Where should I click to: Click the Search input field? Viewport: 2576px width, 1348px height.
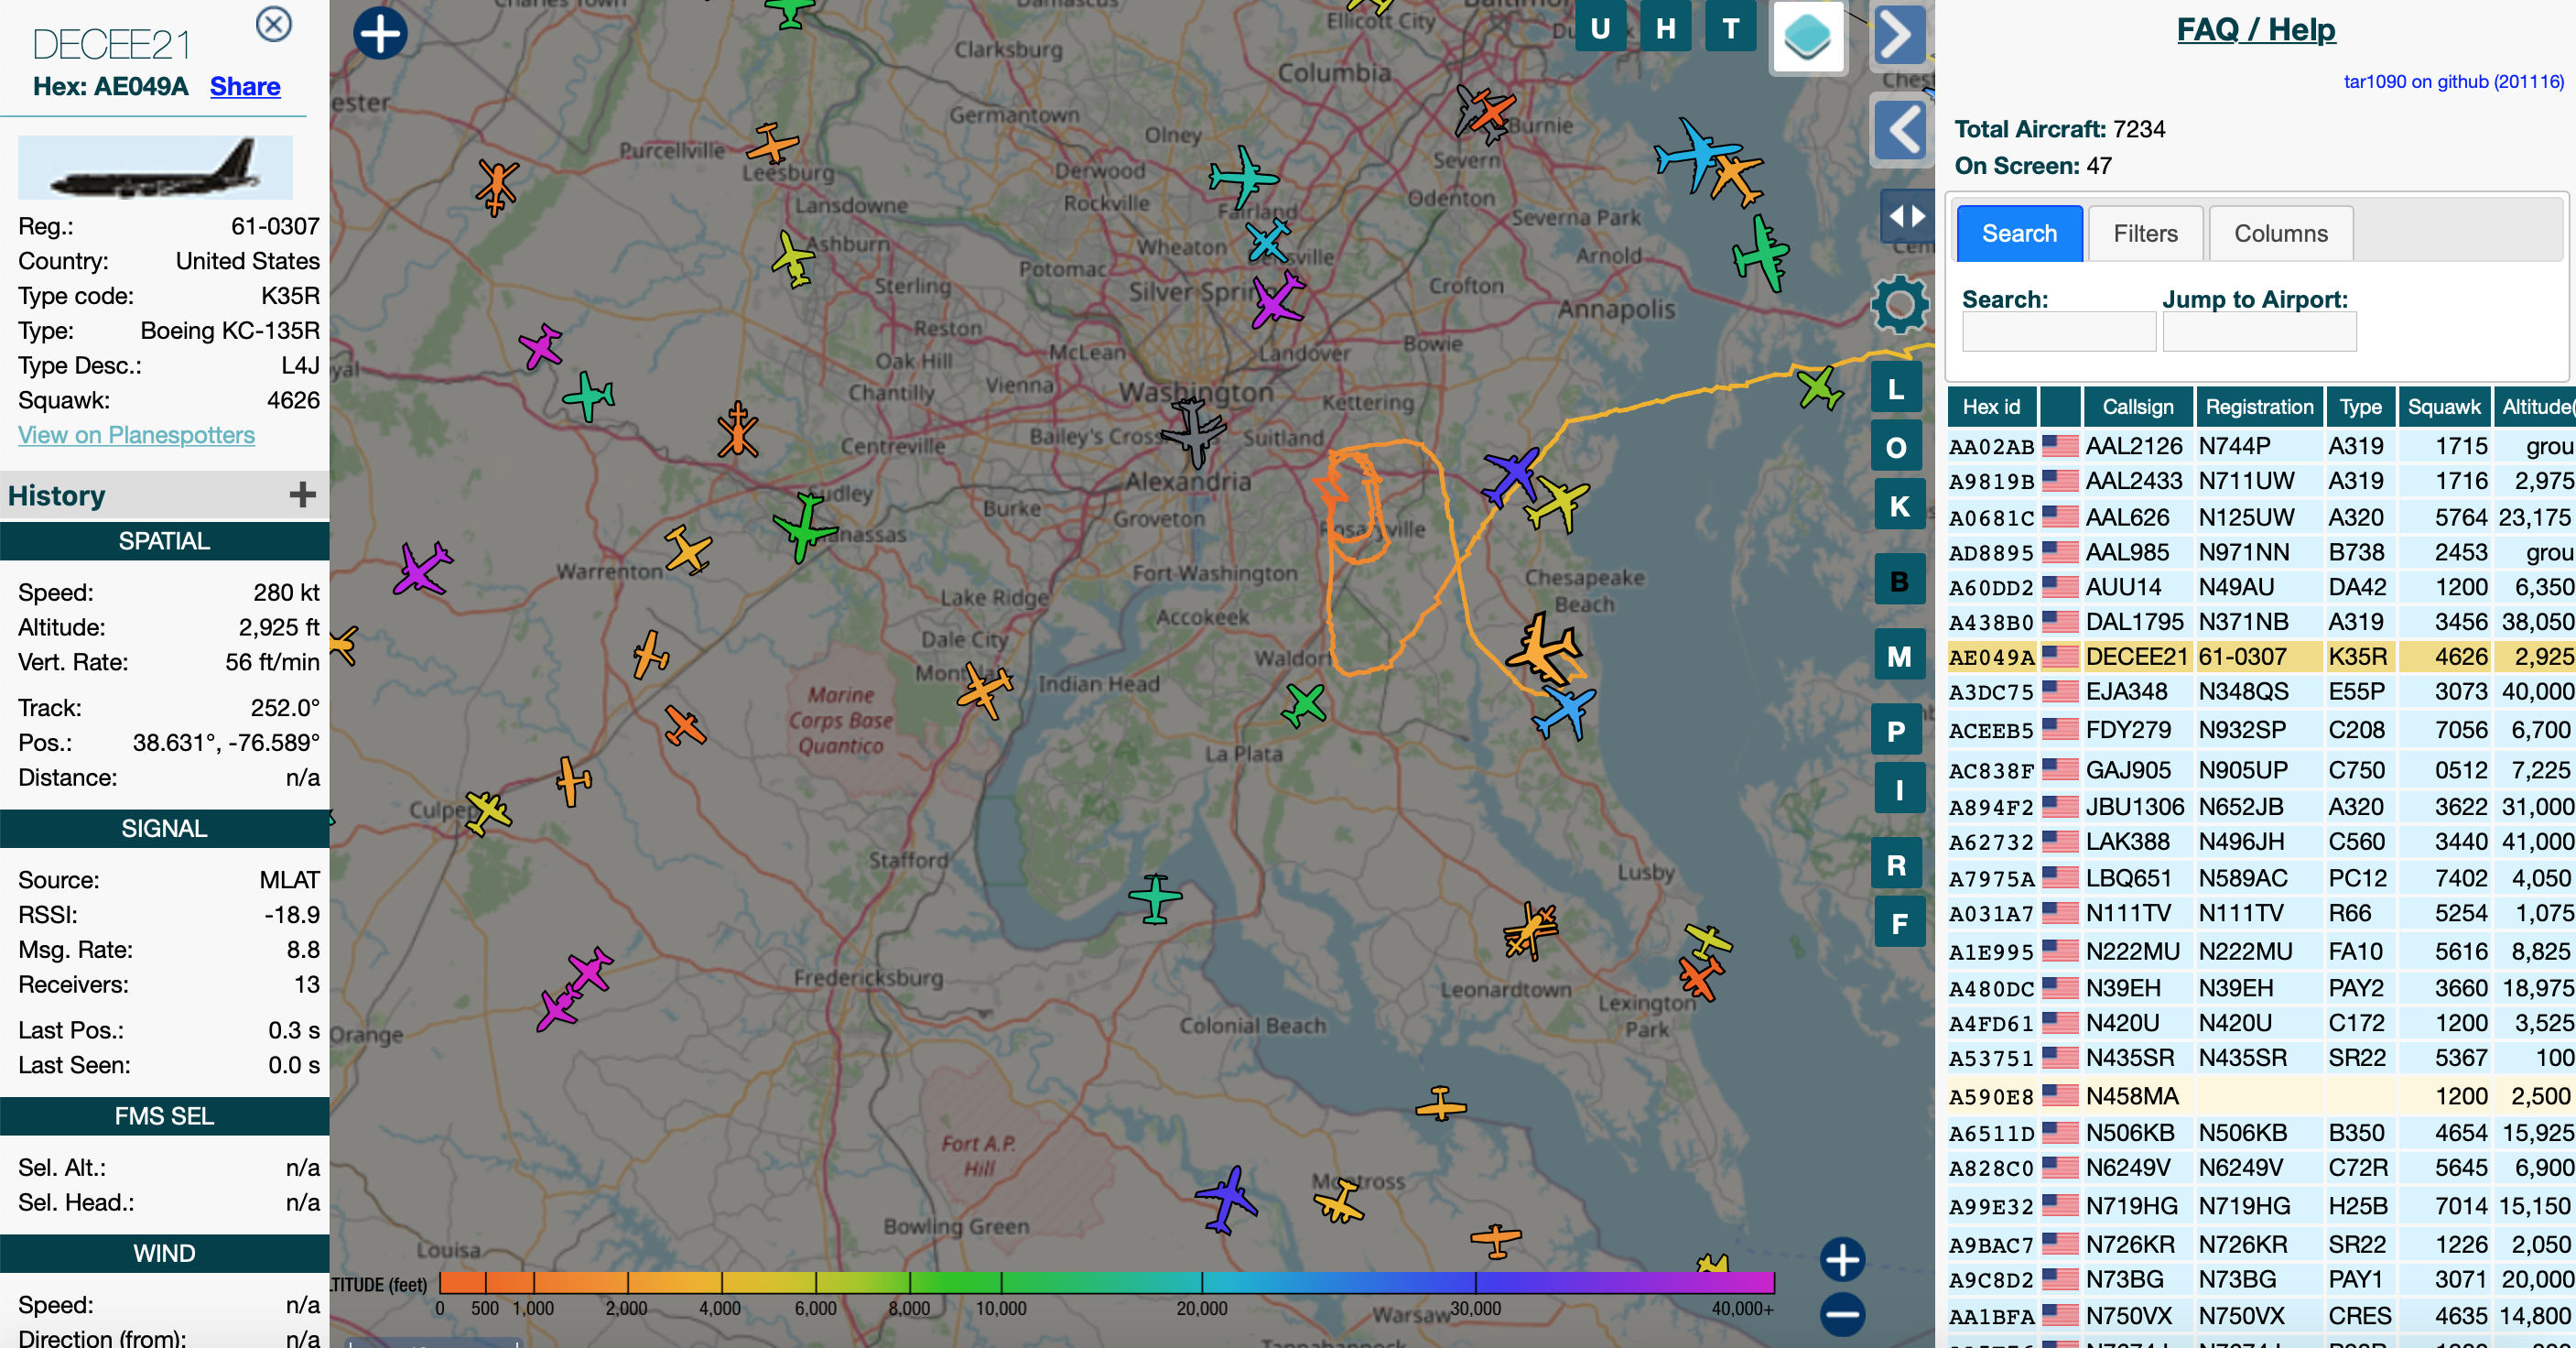pos(2058,331)
